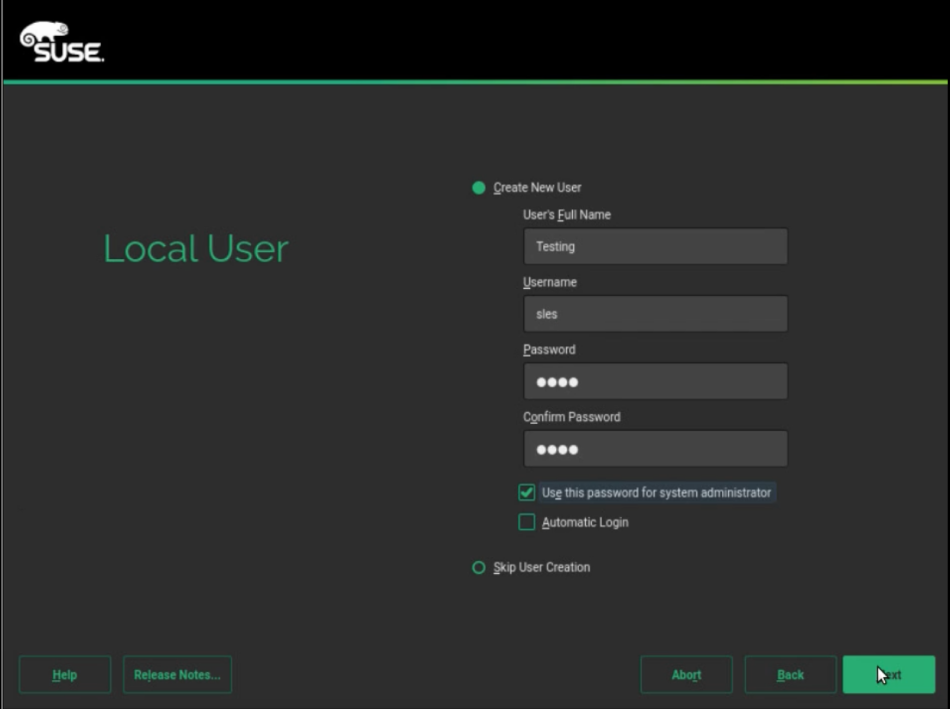950x709 pixels.
Task: Click the green line under the header
Action: pos(475,82)
